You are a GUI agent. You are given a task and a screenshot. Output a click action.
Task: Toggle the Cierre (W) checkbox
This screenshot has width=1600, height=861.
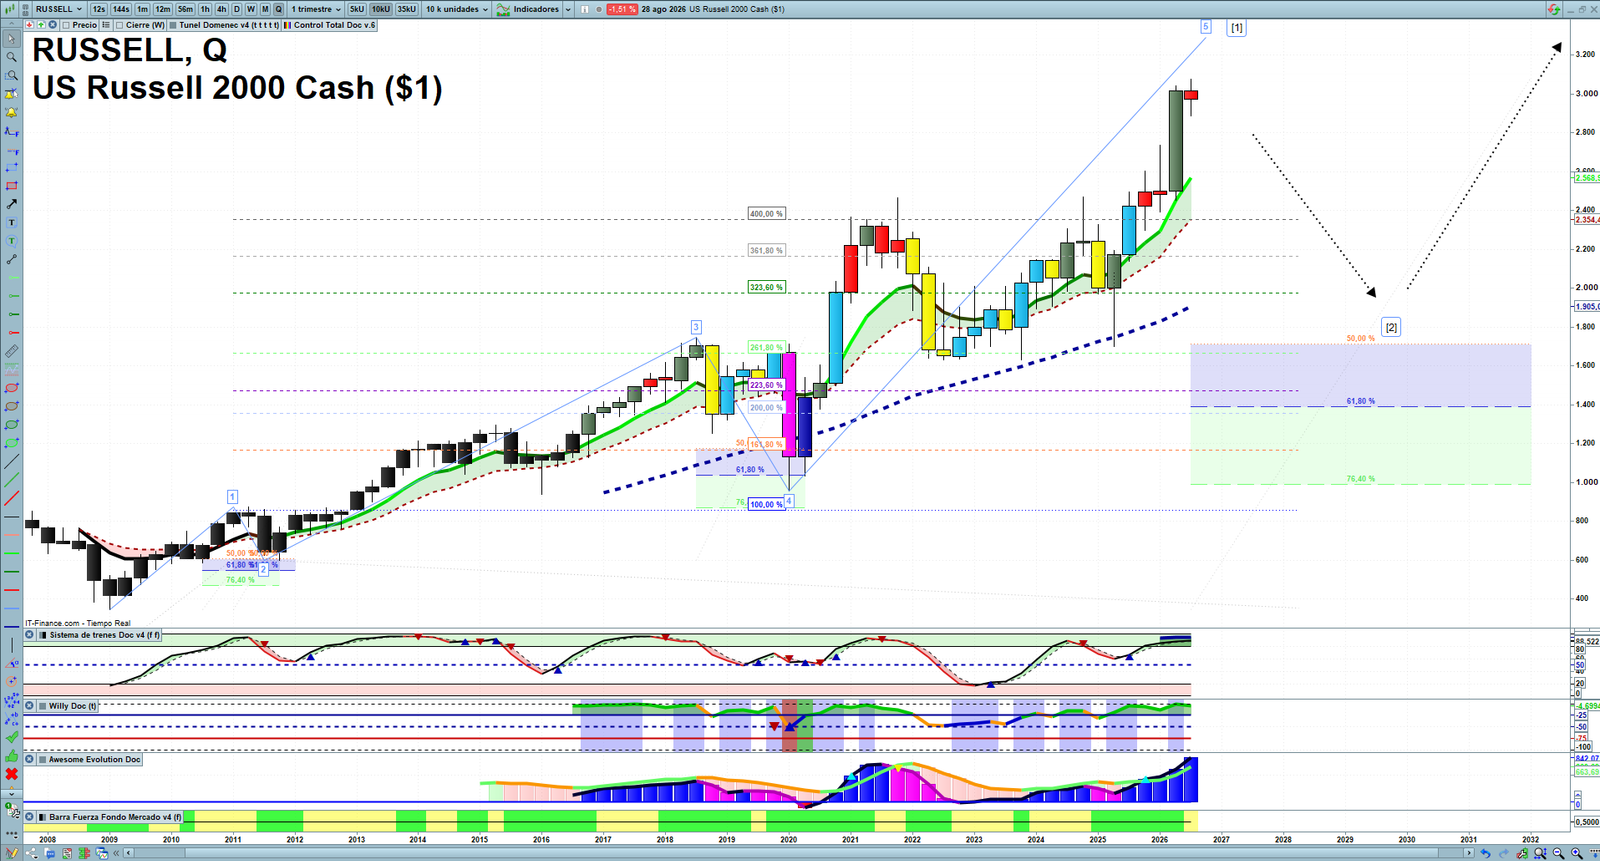pyautogui.click(x=120, y=25)
